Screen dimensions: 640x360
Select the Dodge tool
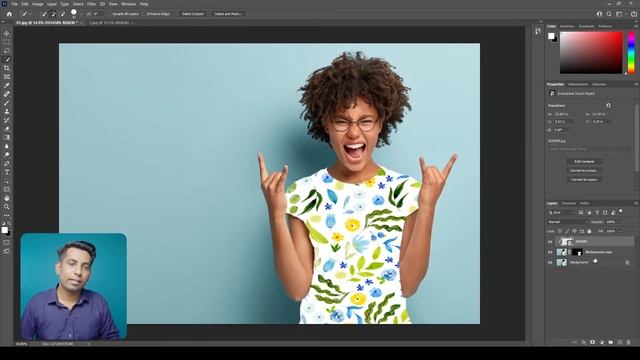click(x=7, y=155)
